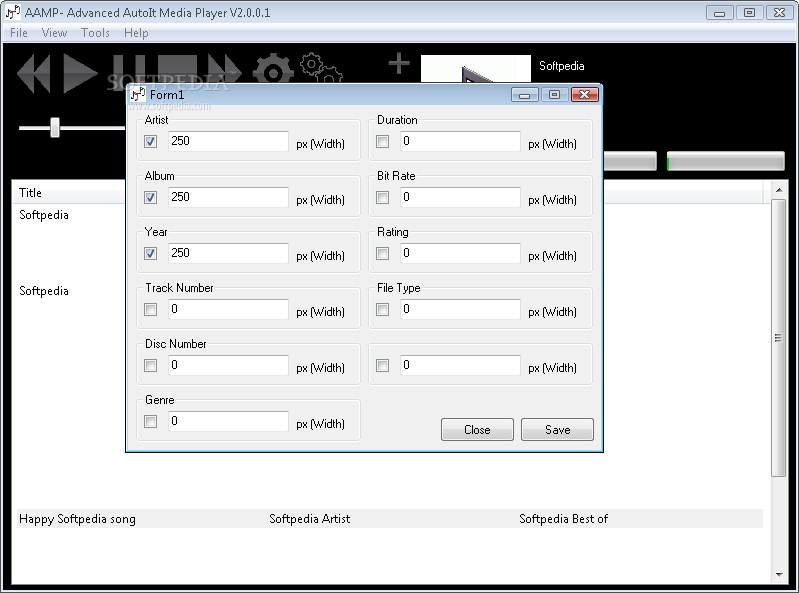The width and height of the screenshot is (799, 593).
Task: Focus the Artist width input field
Action: [228, 141]
